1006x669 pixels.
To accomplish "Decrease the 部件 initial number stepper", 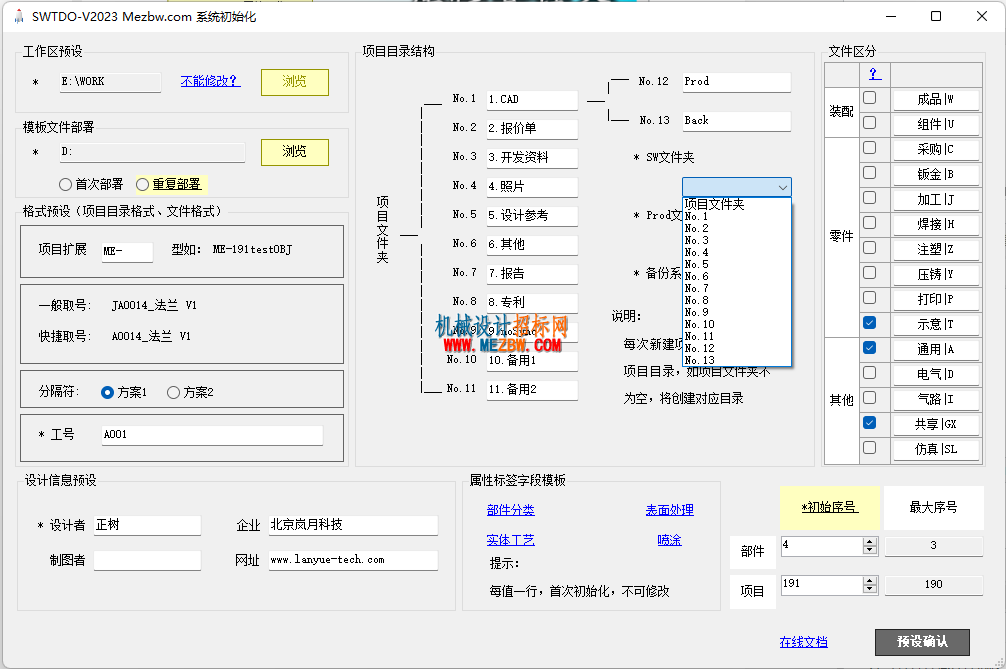I will [x=870, y=550].
